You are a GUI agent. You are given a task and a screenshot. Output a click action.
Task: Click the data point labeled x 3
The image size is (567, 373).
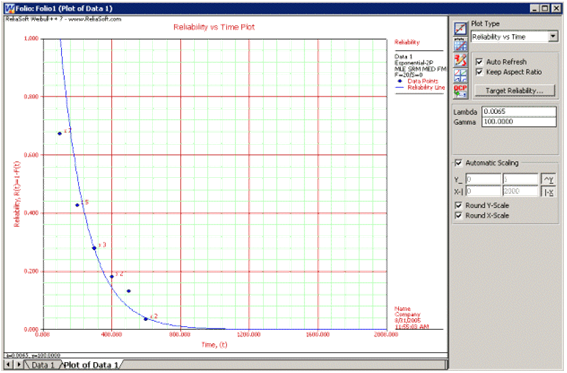tap(94, 248)
